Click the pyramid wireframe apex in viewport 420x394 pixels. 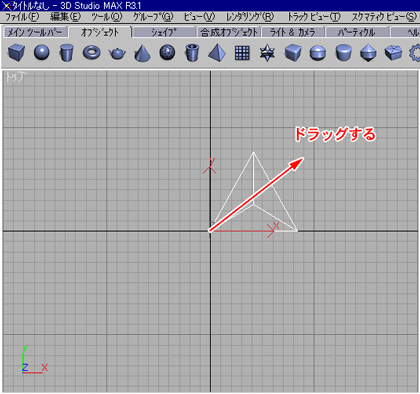point(253,153)
